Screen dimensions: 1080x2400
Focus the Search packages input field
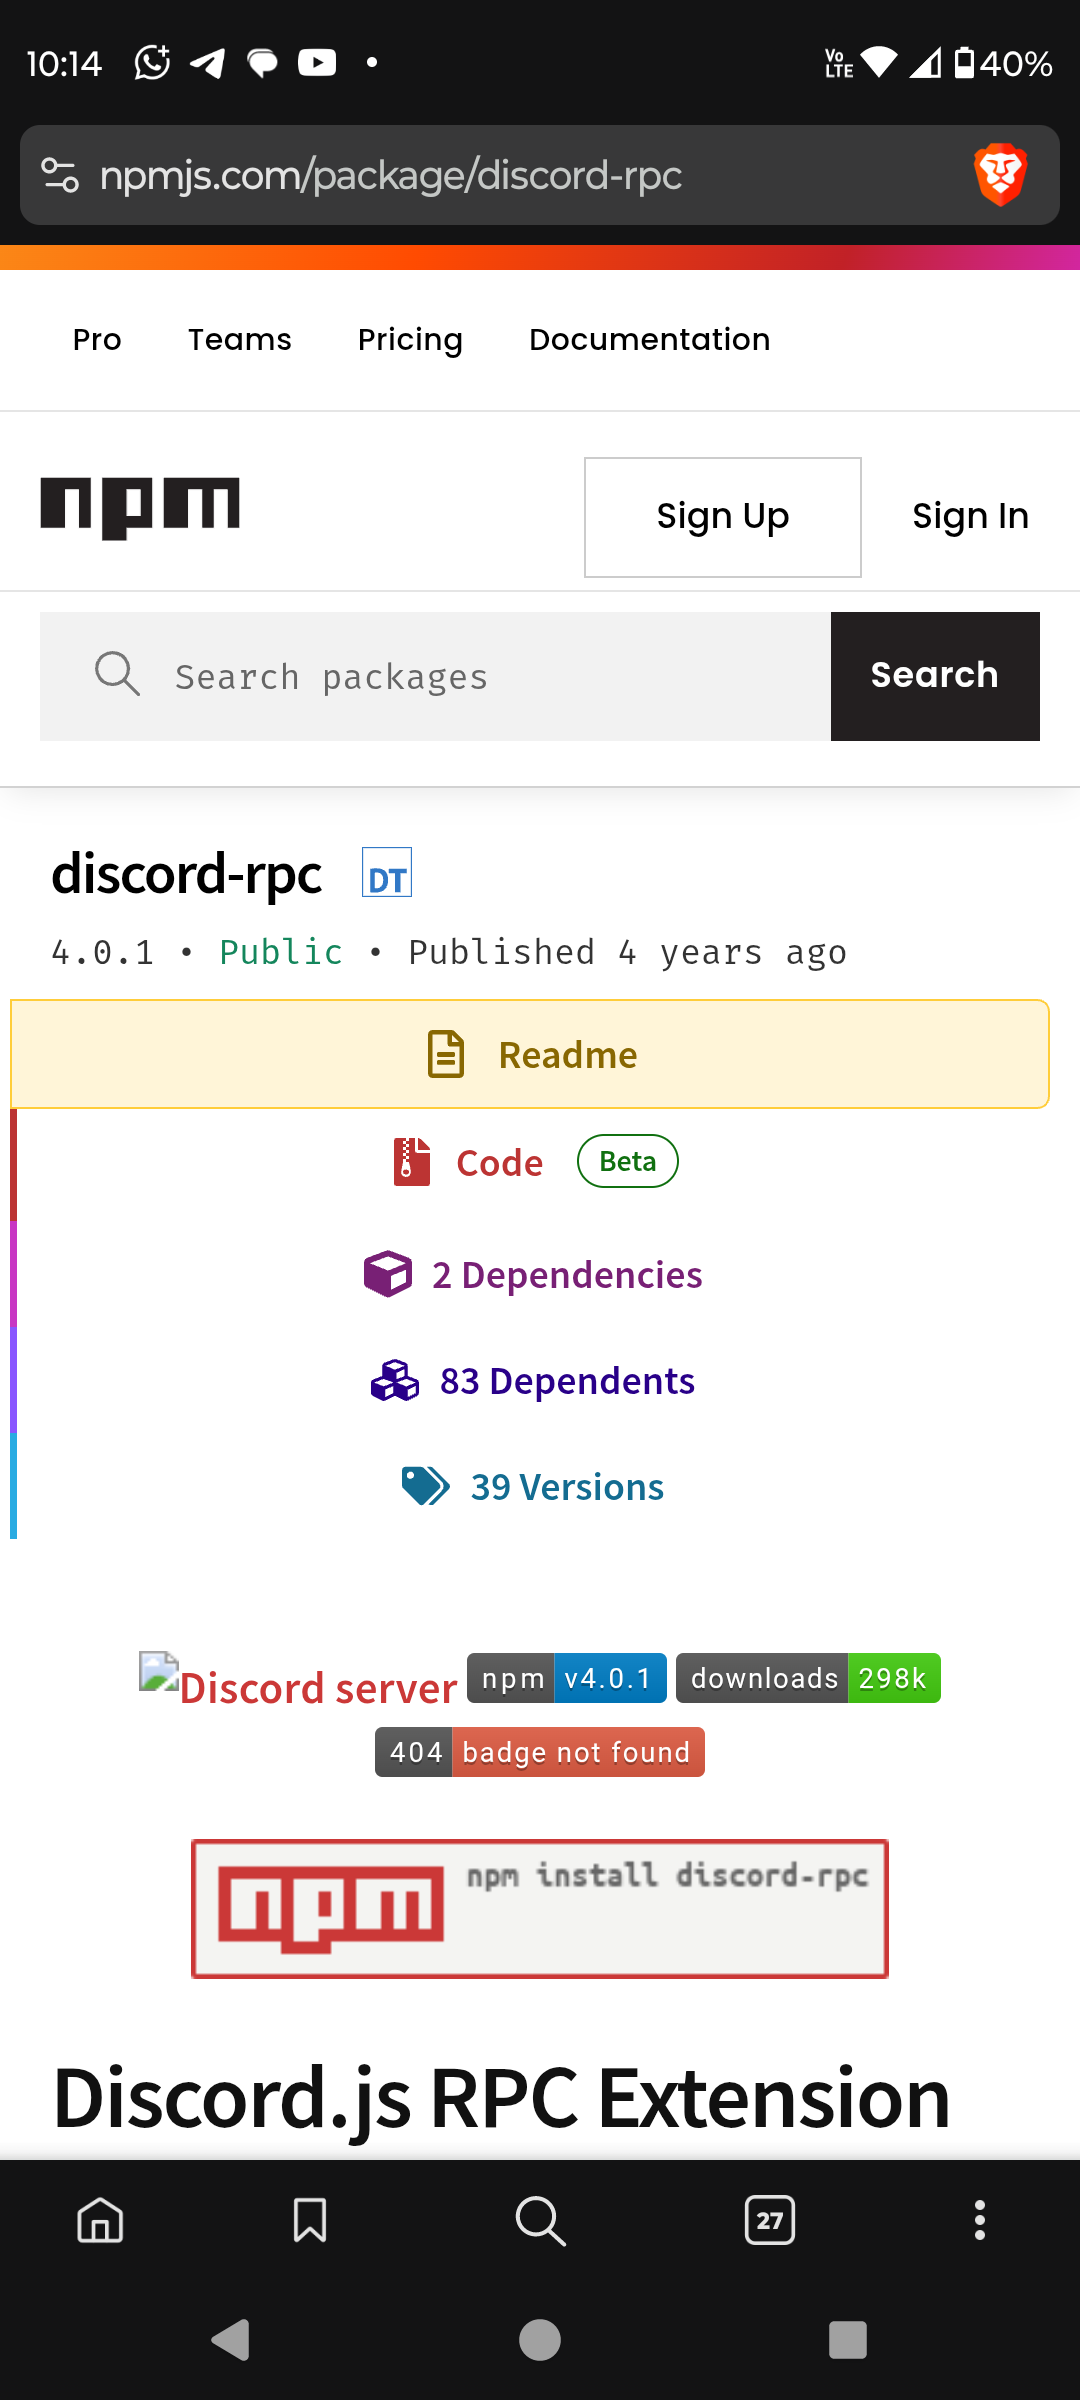click(435, 676)
